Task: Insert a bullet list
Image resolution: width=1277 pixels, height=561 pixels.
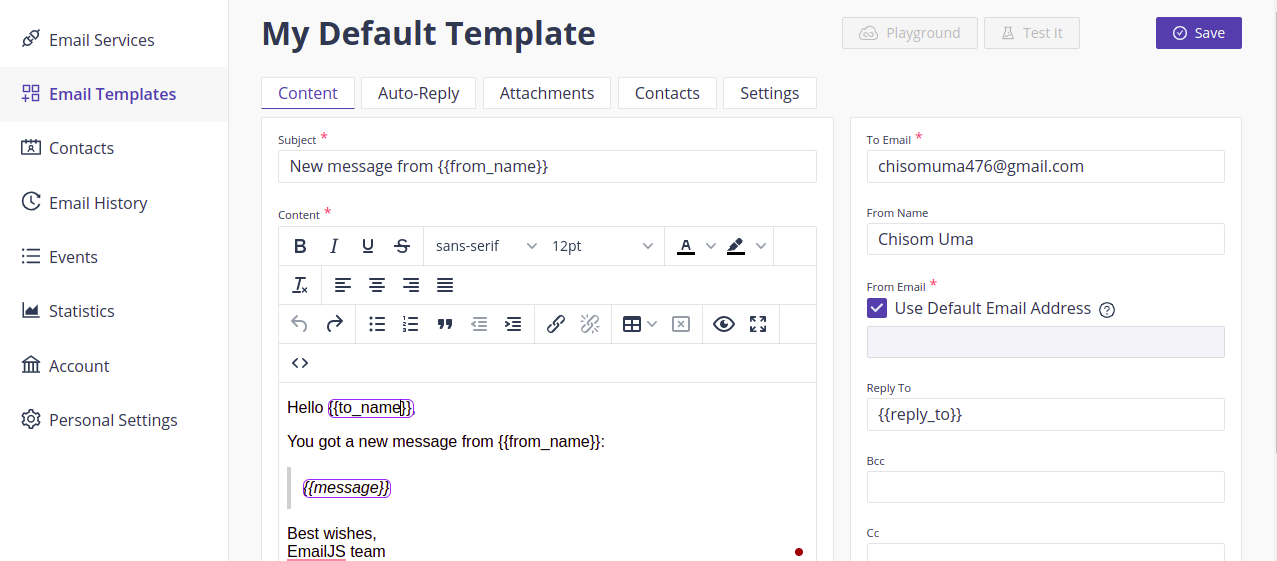Action: click(x=377, y=324)
